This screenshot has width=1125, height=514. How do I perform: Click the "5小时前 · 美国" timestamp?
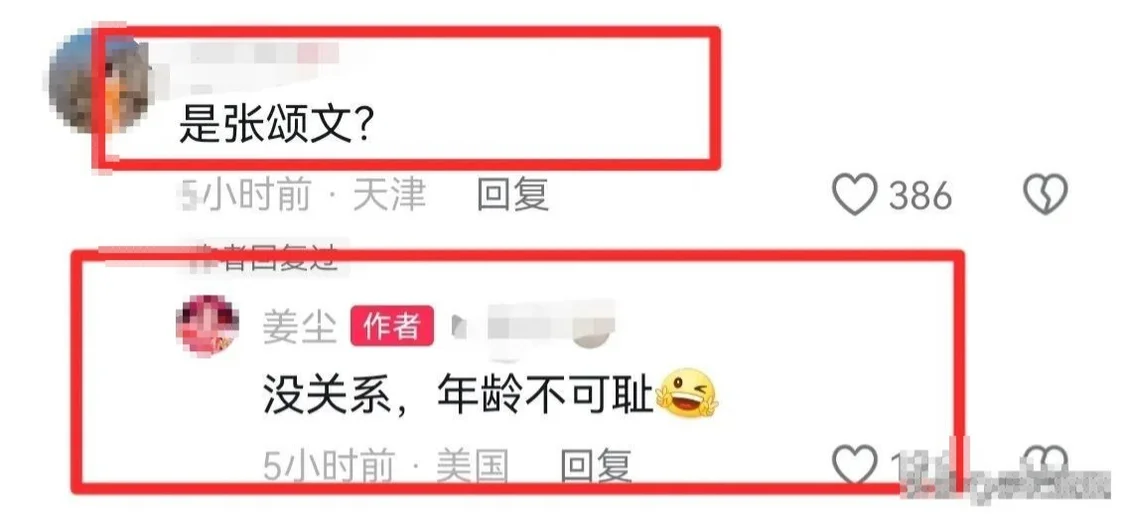click(x=386, y=465)
